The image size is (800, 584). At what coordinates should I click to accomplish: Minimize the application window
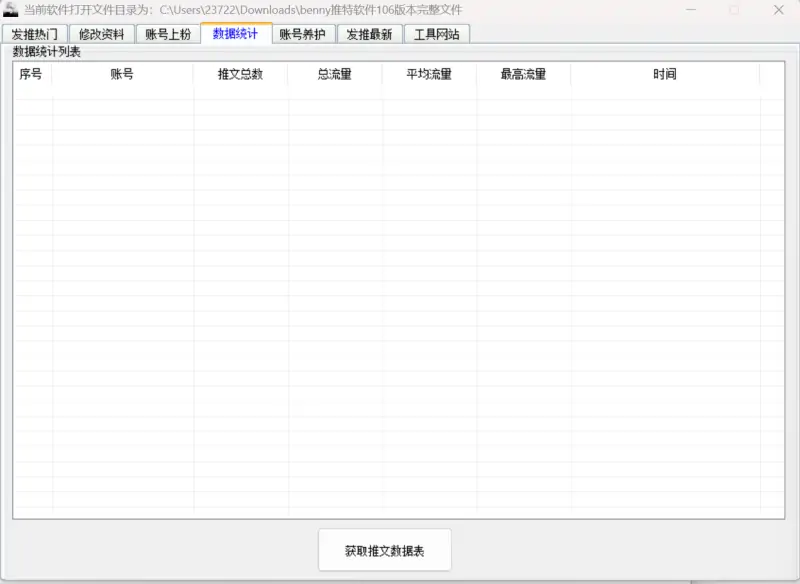pos(689,9)
